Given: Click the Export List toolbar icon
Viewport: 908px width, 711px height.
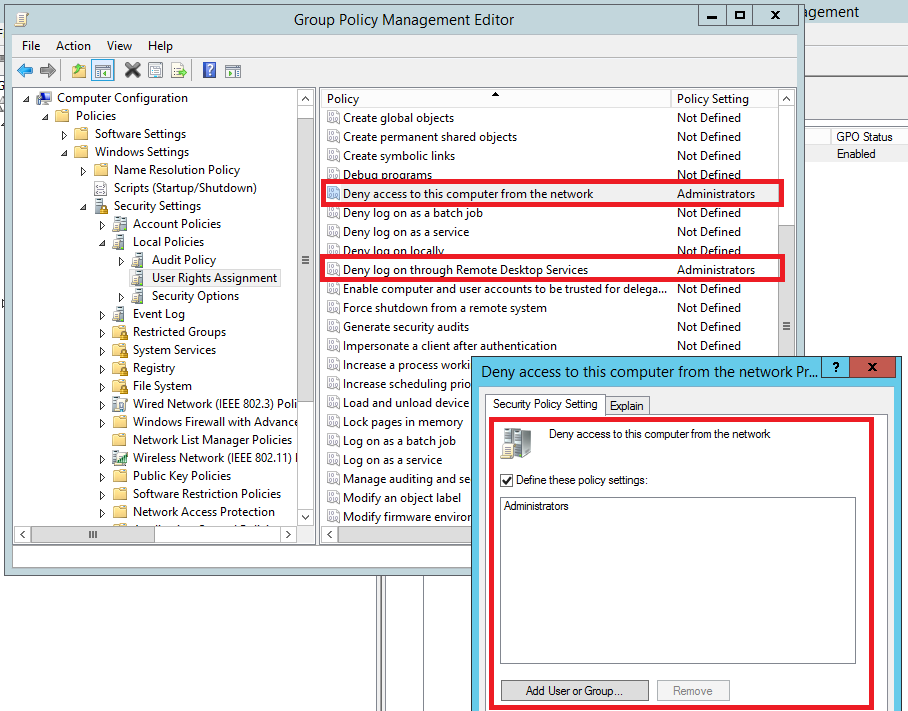Looking at the screenshot, I should tap(179, 70).
